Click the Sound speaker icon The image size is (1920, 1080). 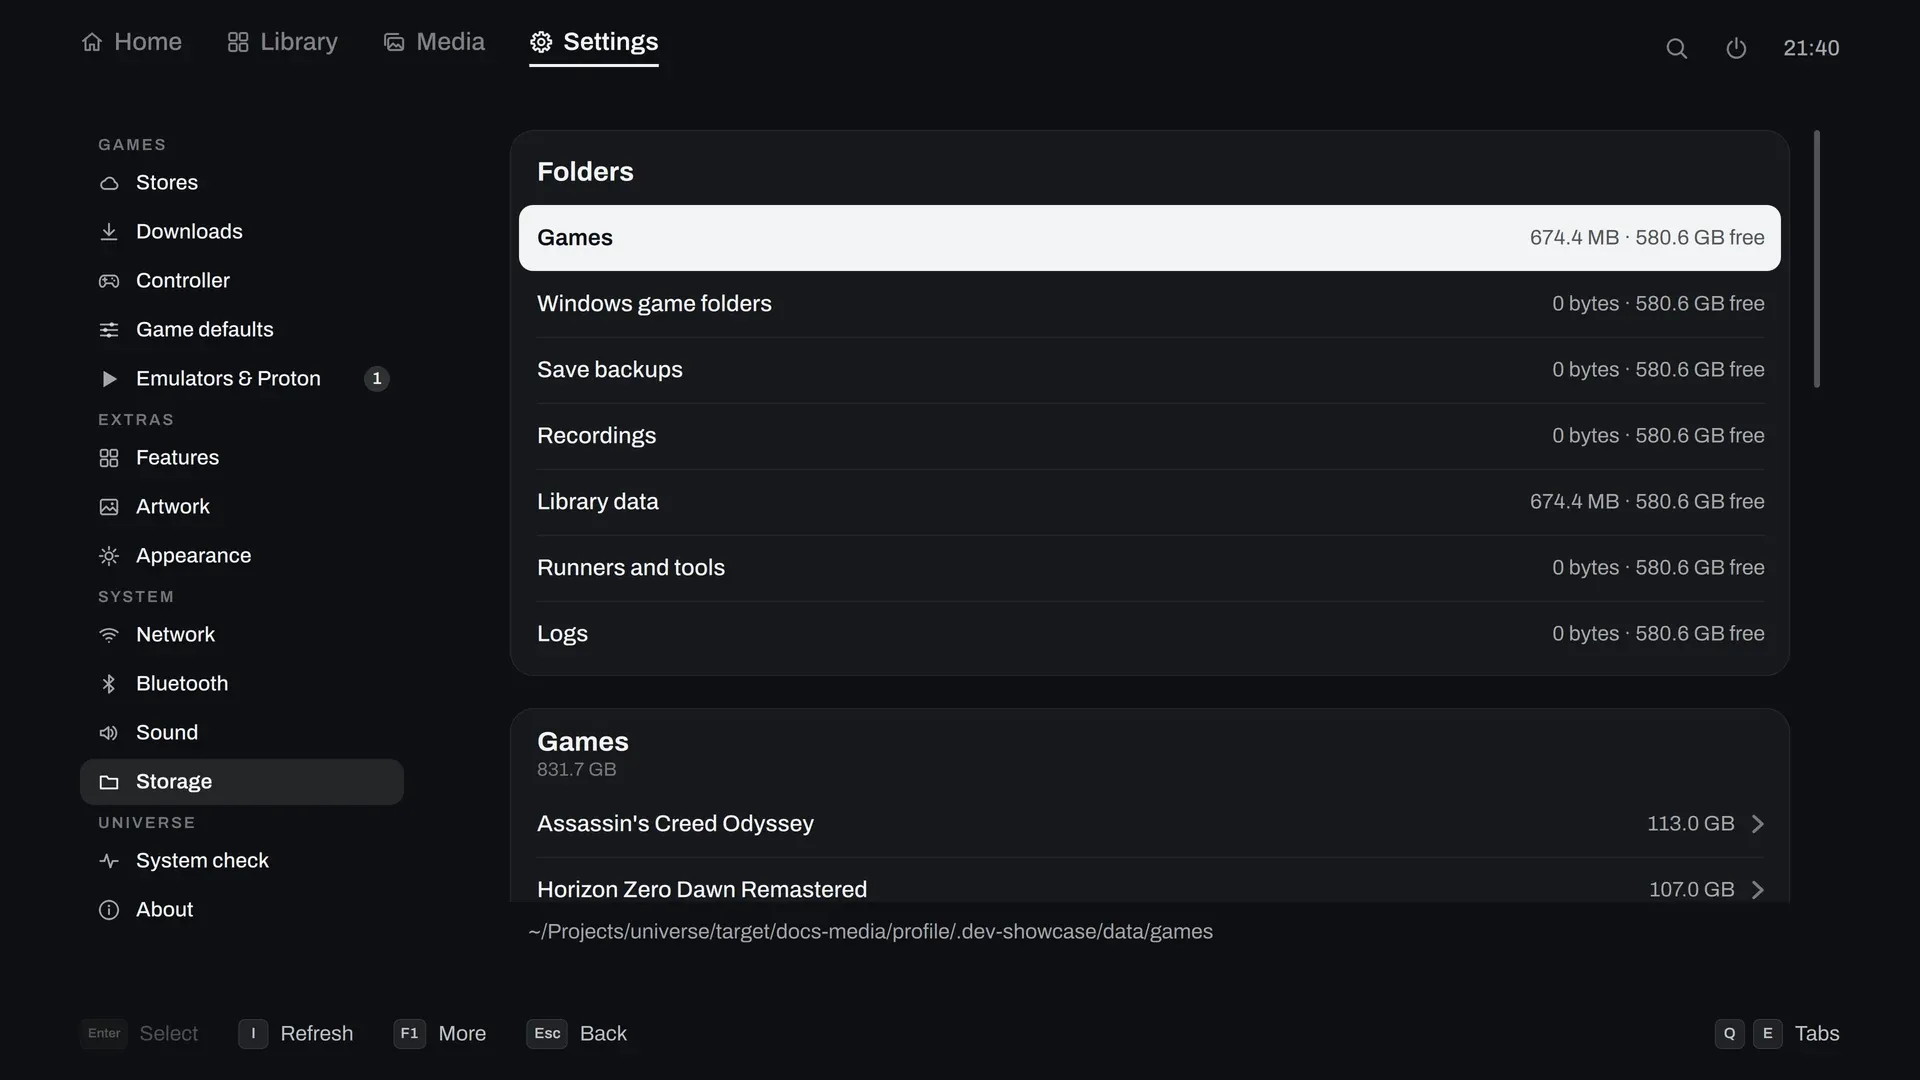point(109,733)
